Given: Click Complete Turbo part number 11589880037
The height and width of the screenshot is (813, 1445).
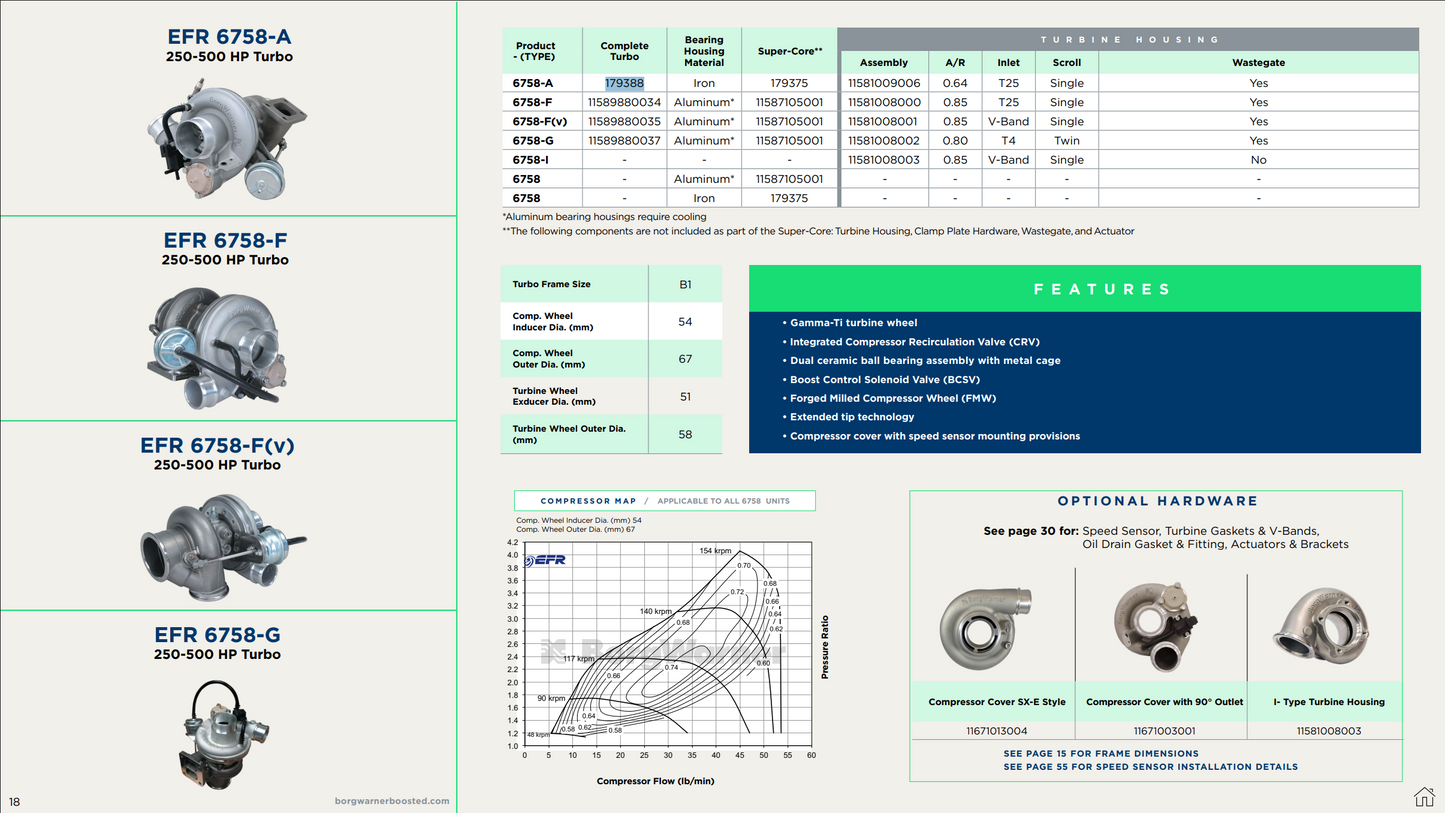Looking at the screenshot, I should [x=624, y=141].
